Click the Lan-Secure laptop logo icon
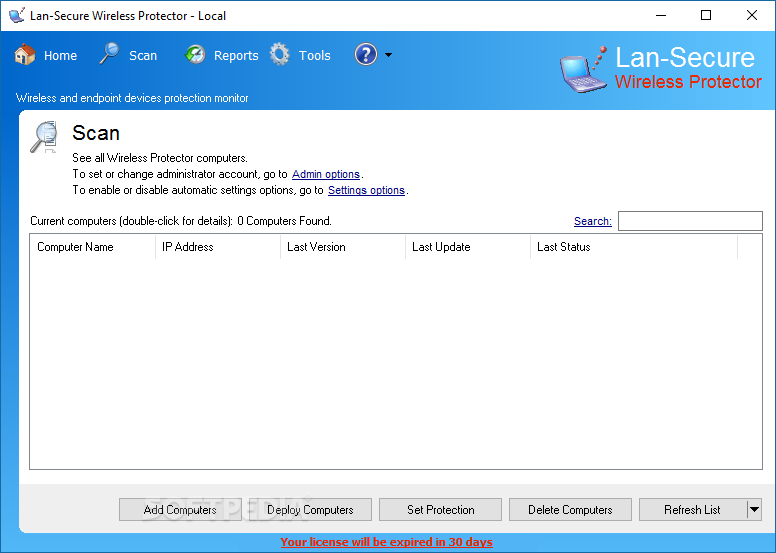Screen dimensions: 776x553 pyautogui.click(x=583, y=70)
